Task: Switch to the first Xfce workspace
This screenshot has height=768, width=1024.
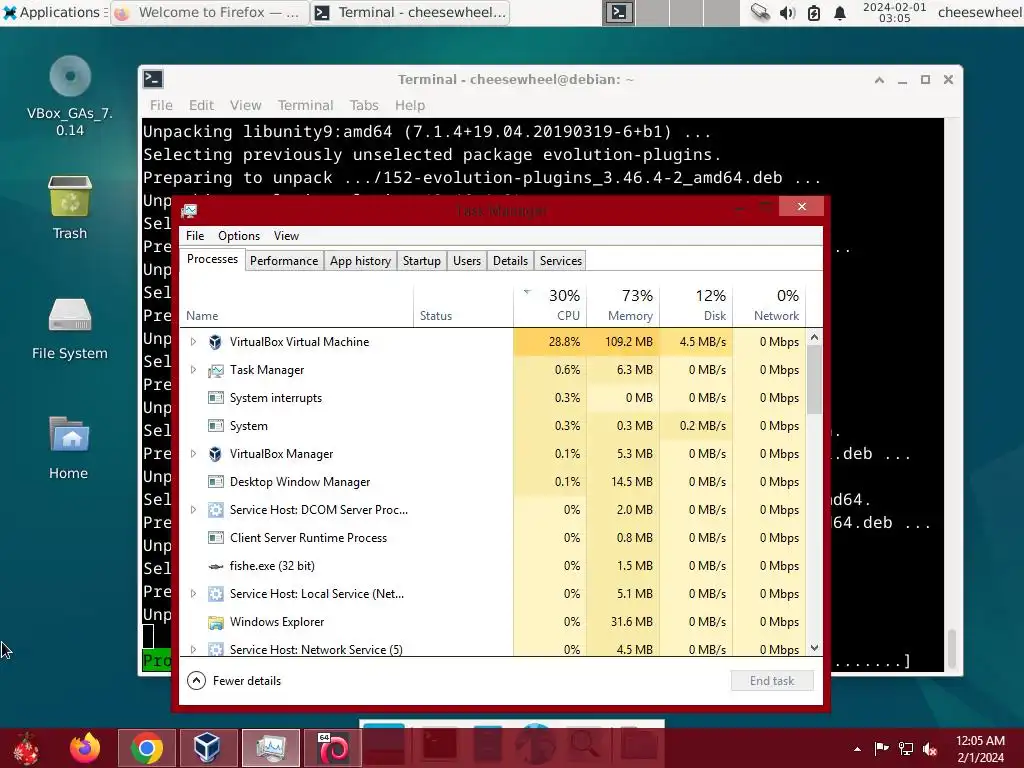Action: pos(618,12)
